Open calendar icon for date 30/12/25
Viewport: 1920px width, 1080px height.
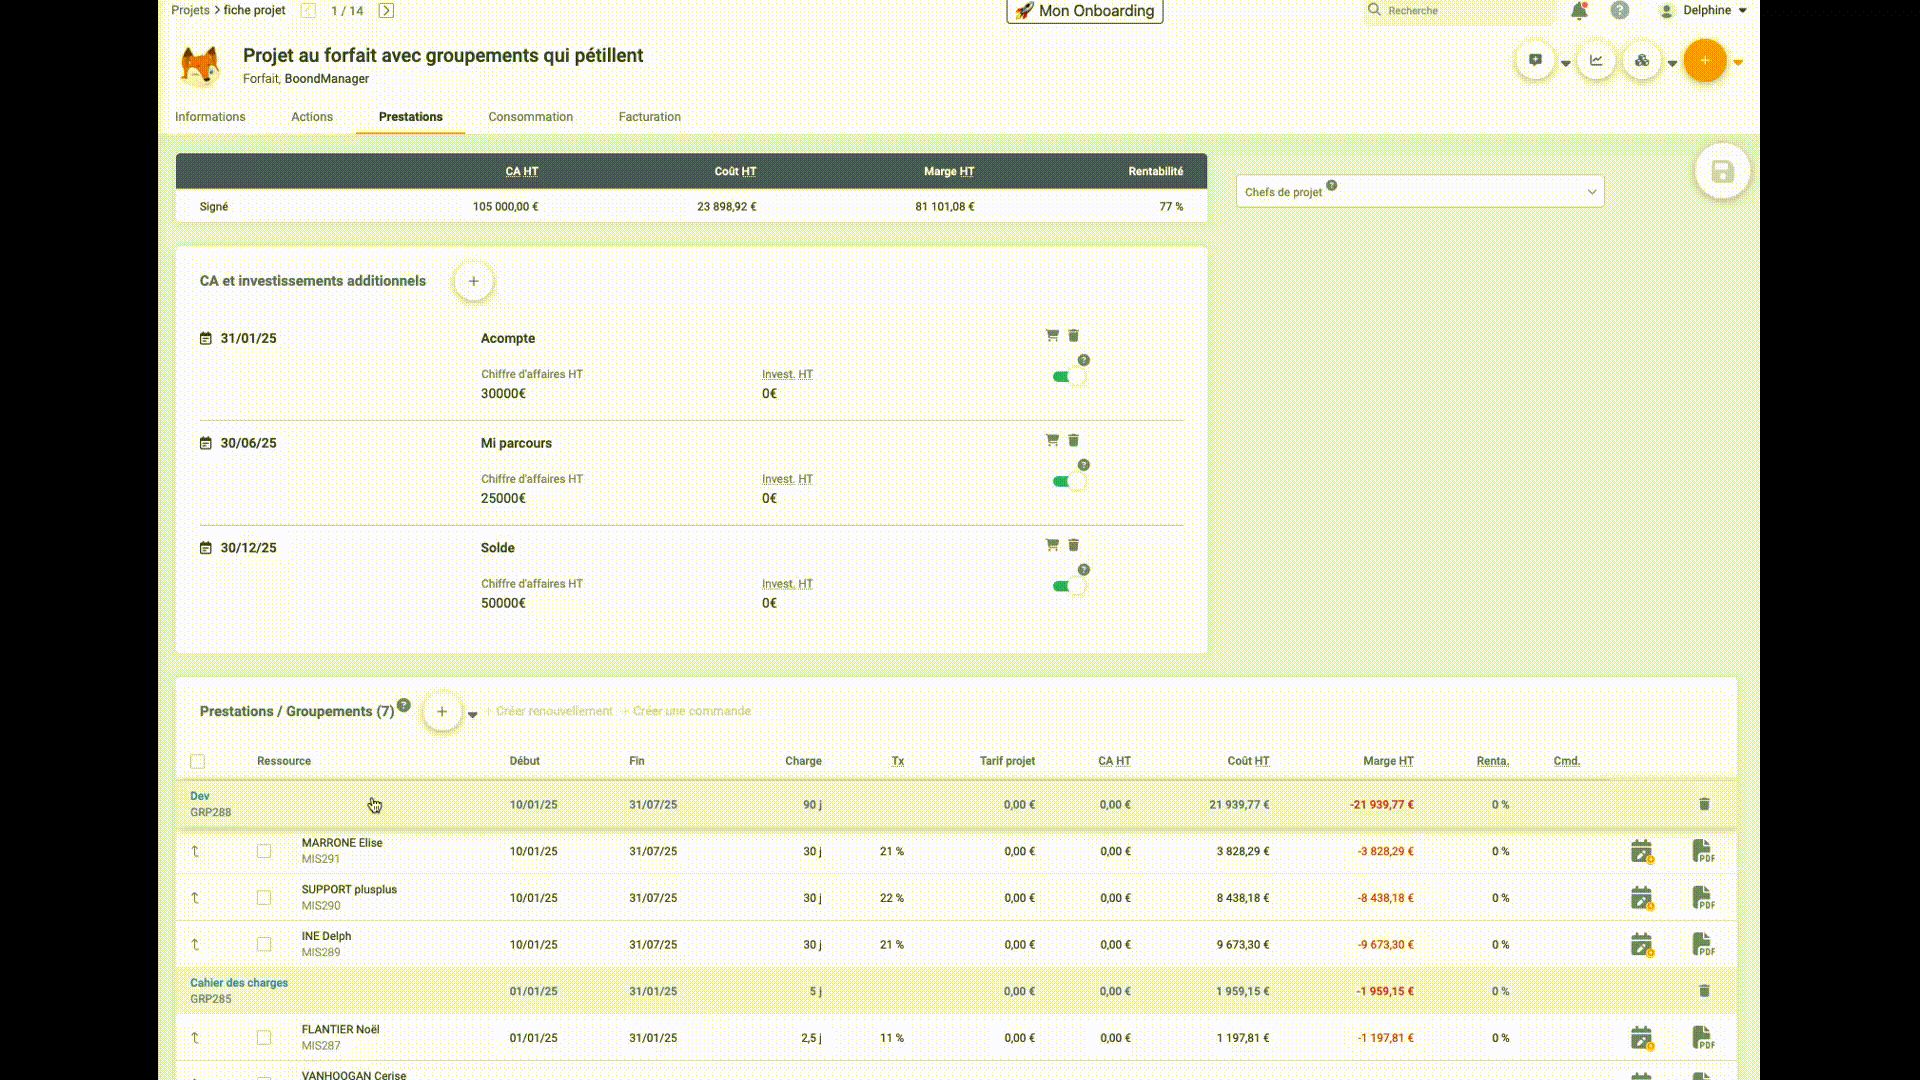point(206,548)
